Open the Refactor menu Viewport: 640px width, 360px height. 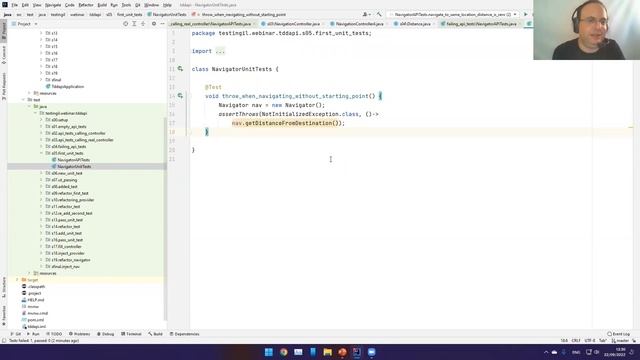click(x=86, y=5)
